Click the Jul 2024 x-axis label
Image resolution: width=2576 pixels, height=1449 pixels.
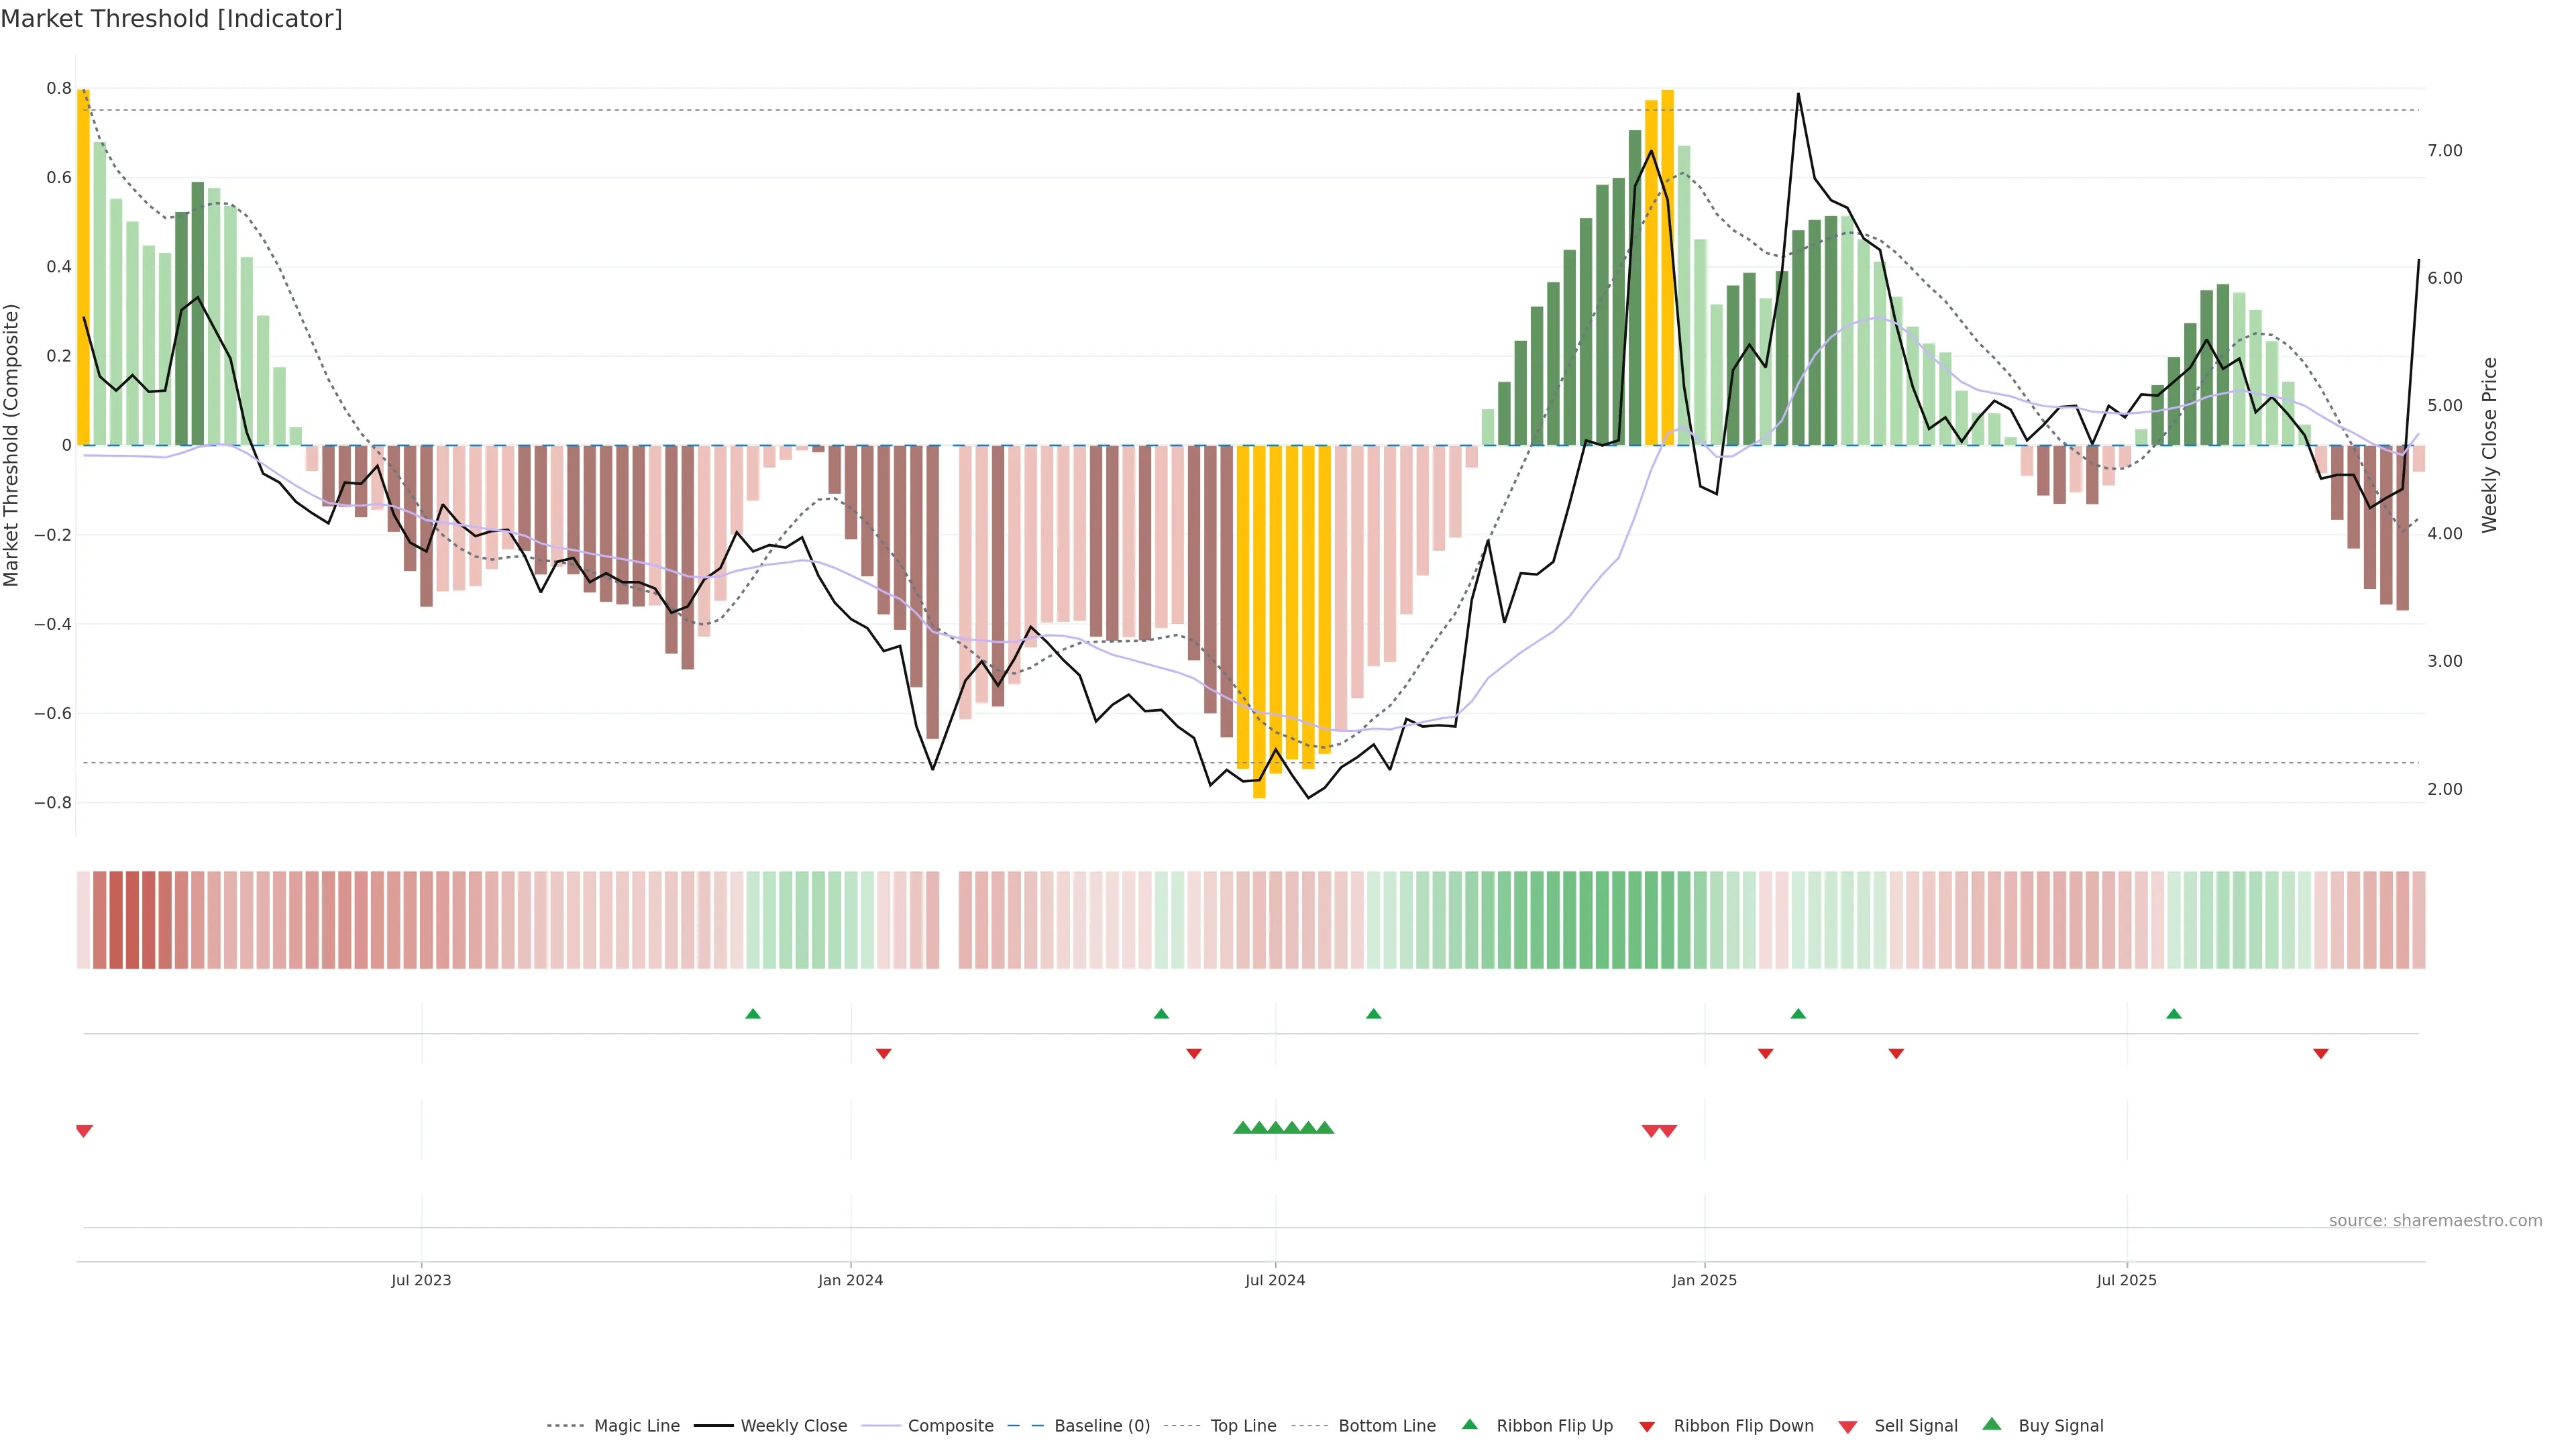coord(1275,1280)
